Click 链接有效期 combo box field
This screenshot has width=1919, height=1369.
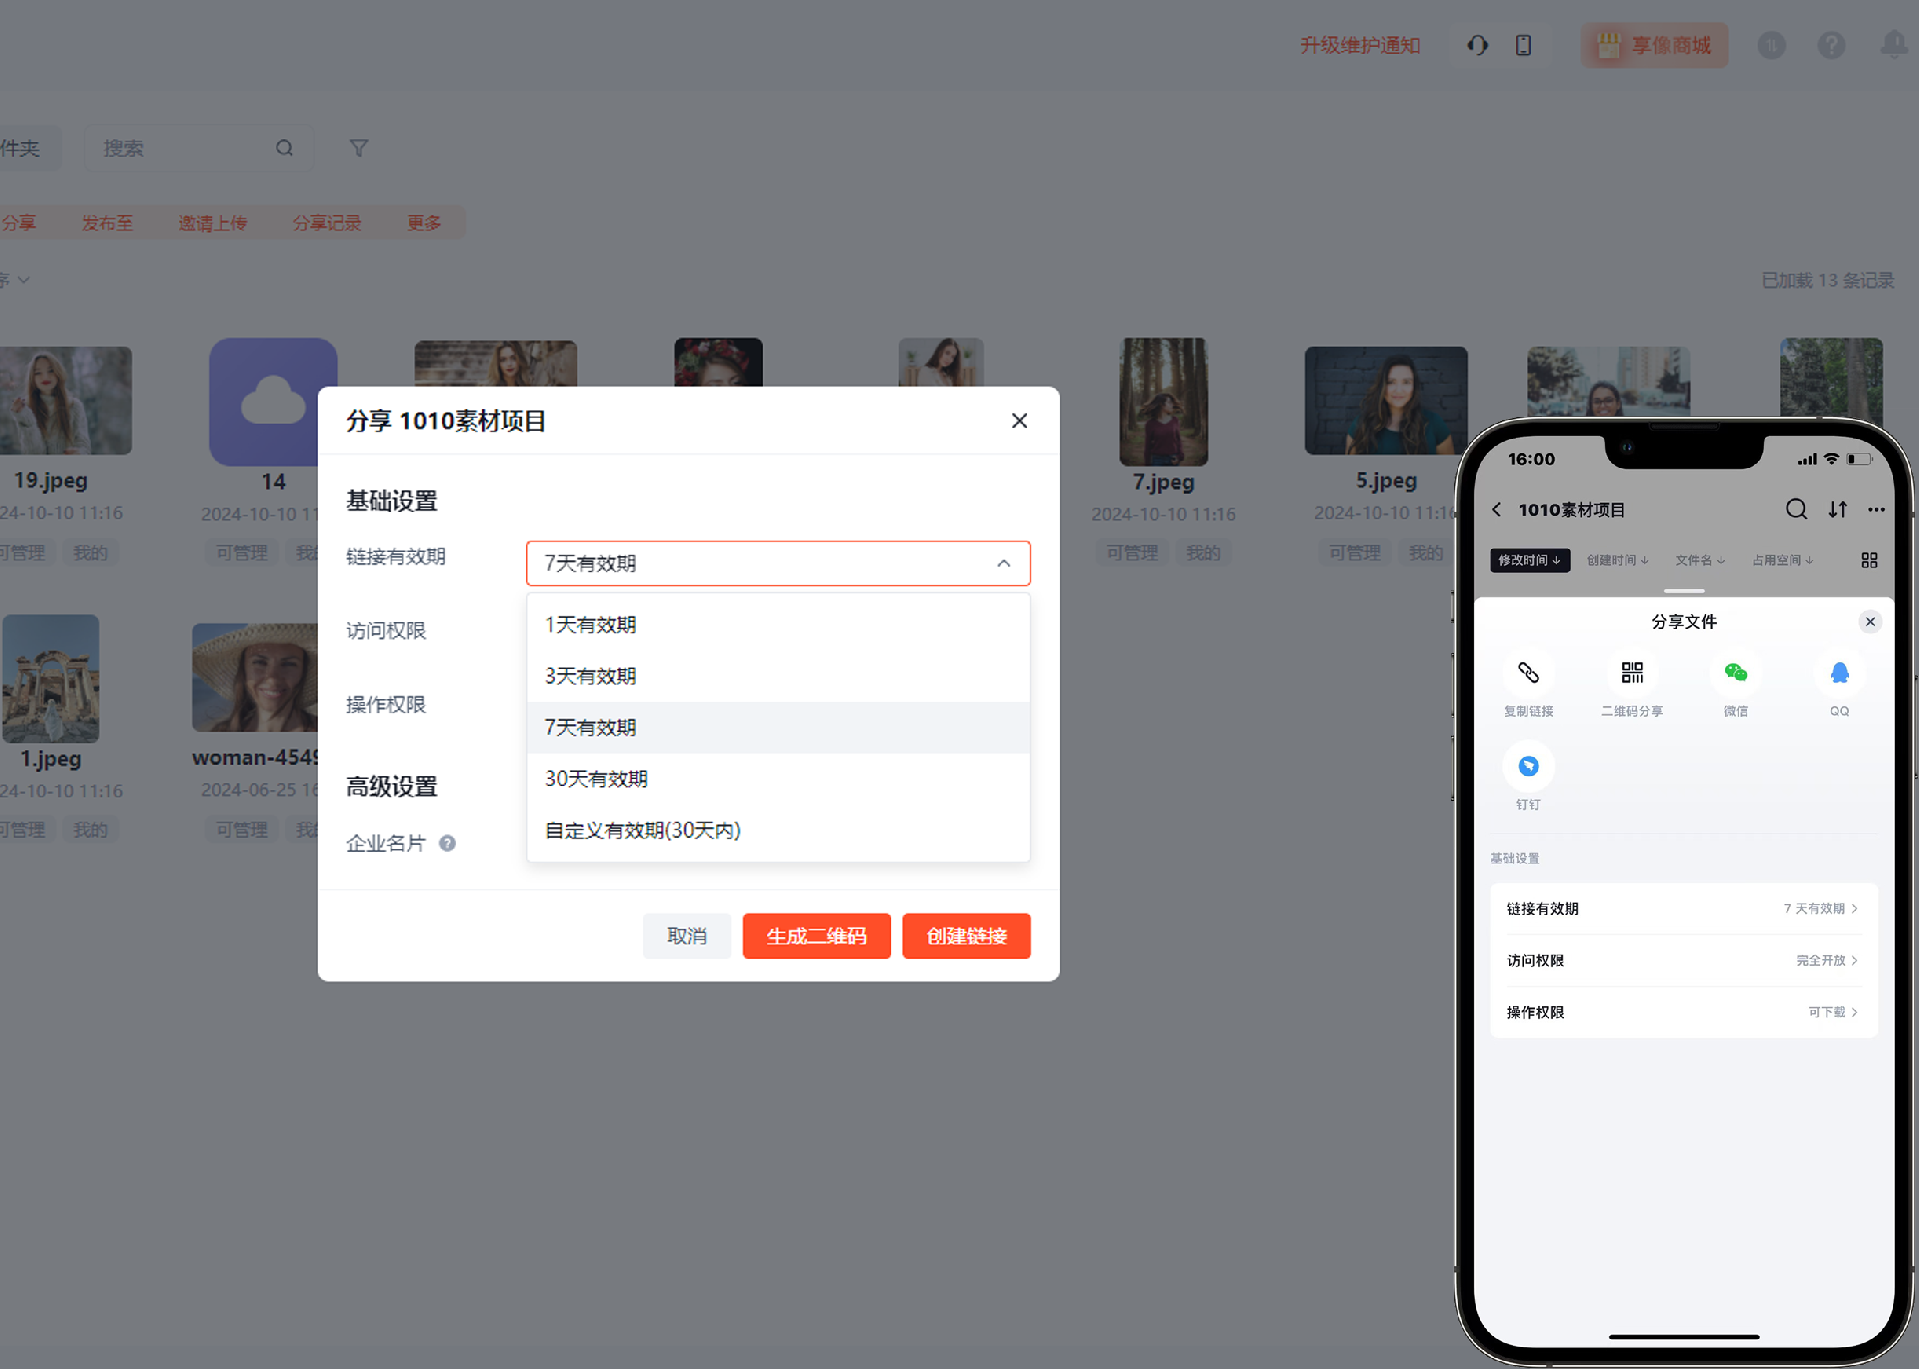(x=778, y=564)
